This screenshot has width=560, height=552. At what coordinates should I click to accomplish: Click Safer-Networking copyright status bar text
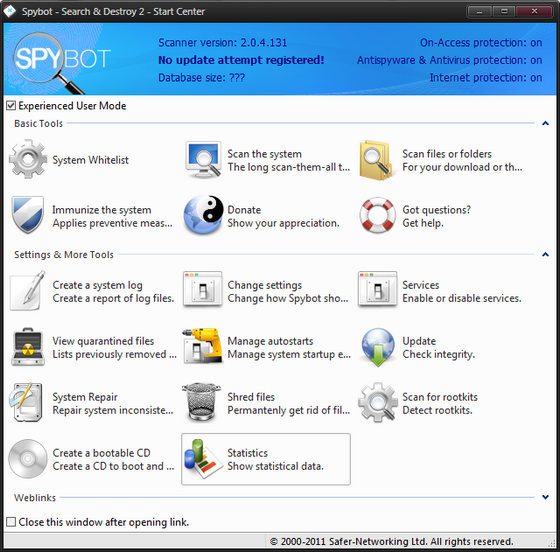(391, 541)
